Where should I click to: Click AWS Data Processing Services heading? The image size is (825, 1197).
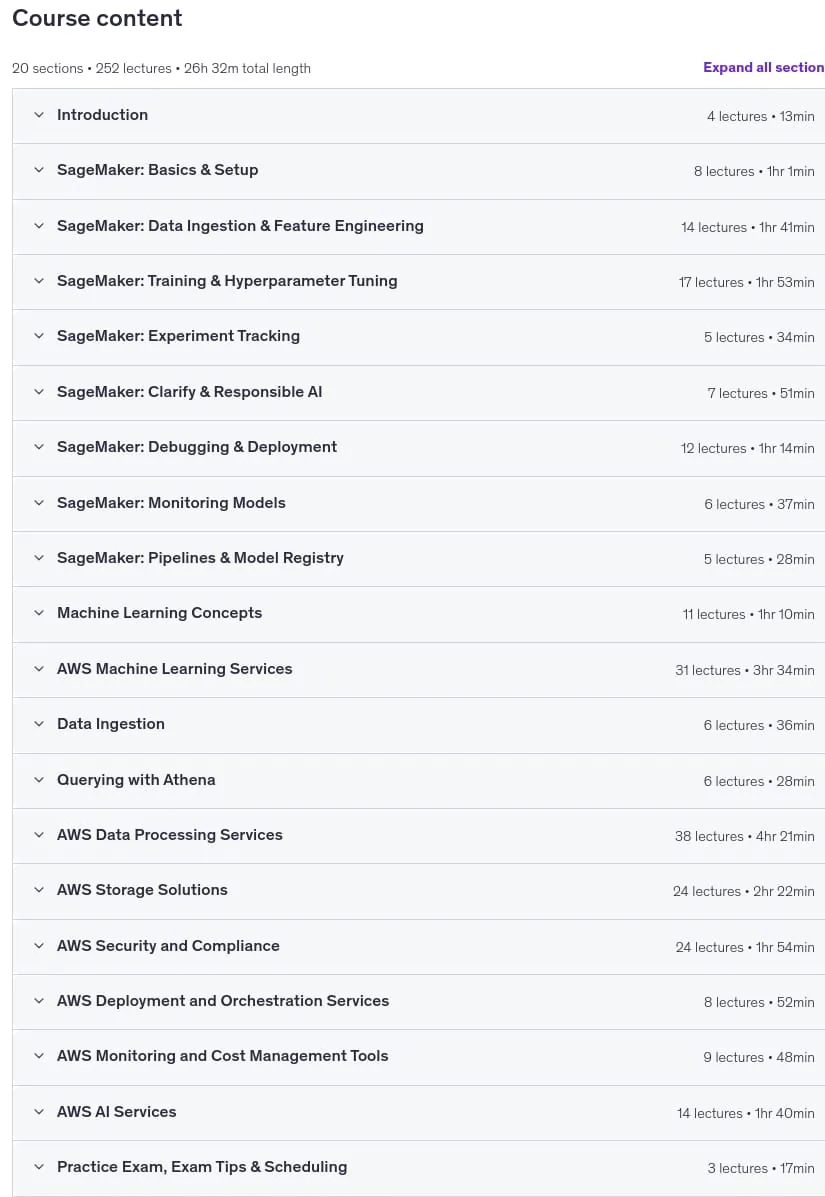169,834
